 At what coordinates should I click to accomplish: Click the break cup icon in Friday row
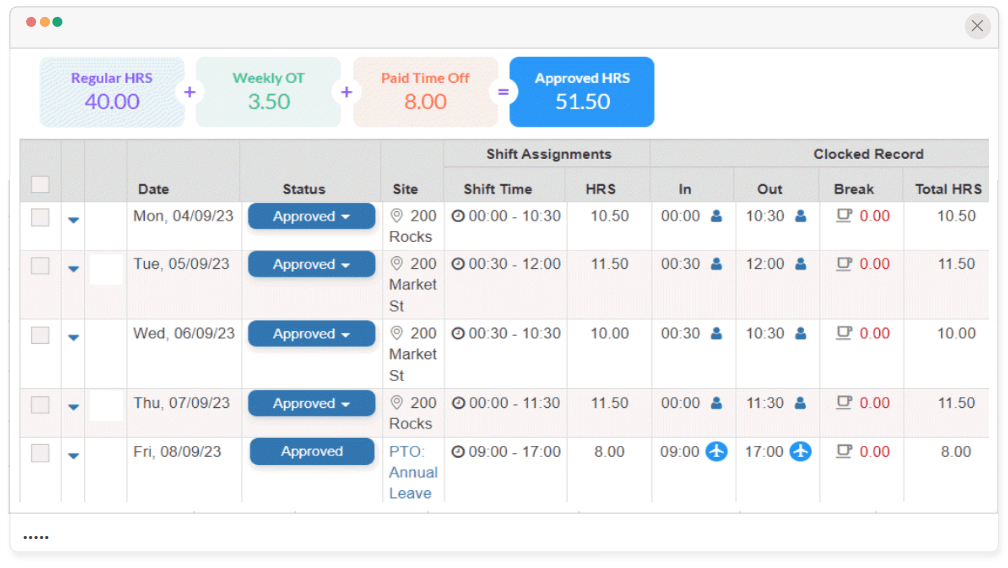pyautogui.click(x=843, y=451)
